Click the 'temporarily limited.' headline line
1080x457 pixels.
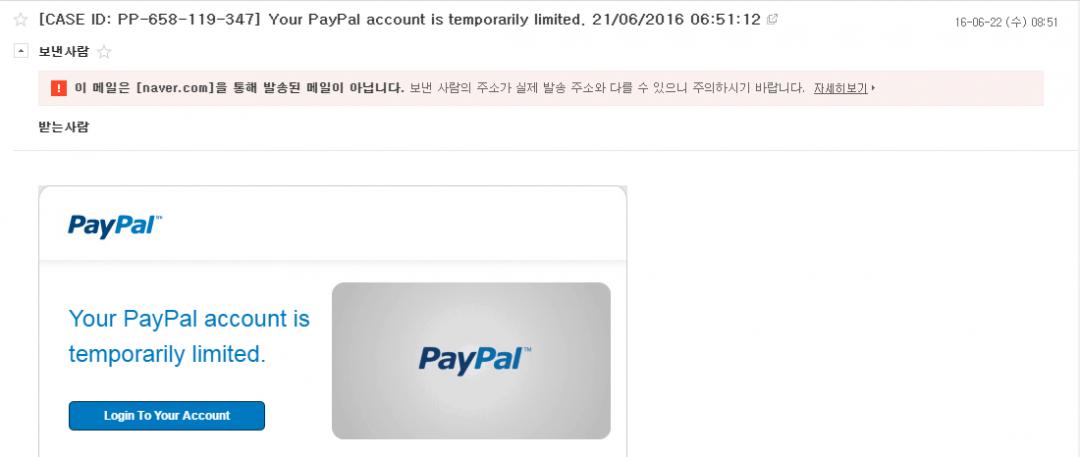click(167, 354)
